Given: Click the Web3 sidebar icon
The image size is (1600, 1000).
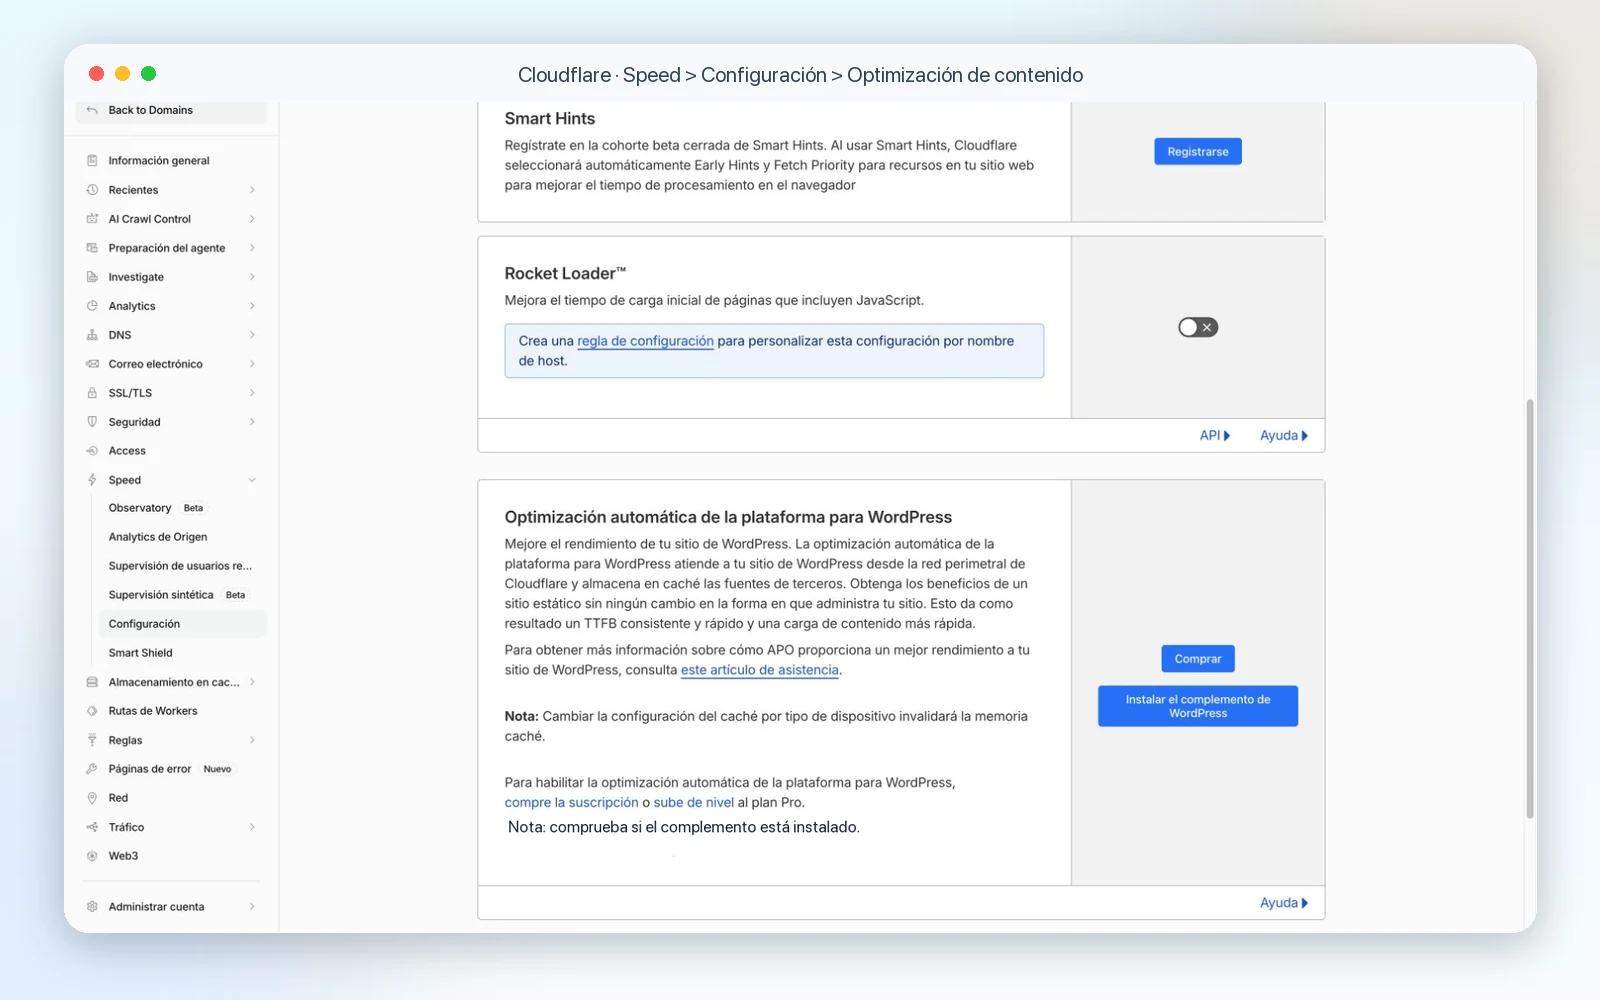Looking at the screenshot, I should (92, 856).
